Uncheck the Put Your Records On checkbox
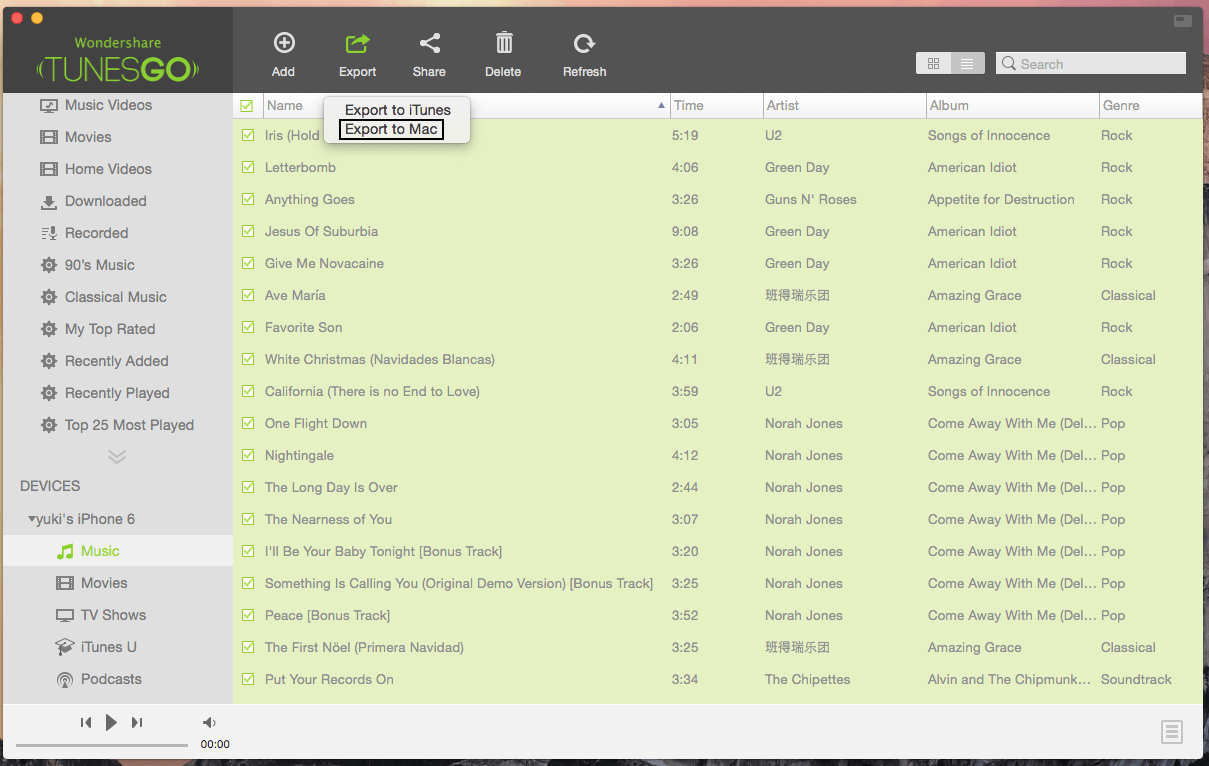Viewport: 1209px width, 766px height. 248,679
